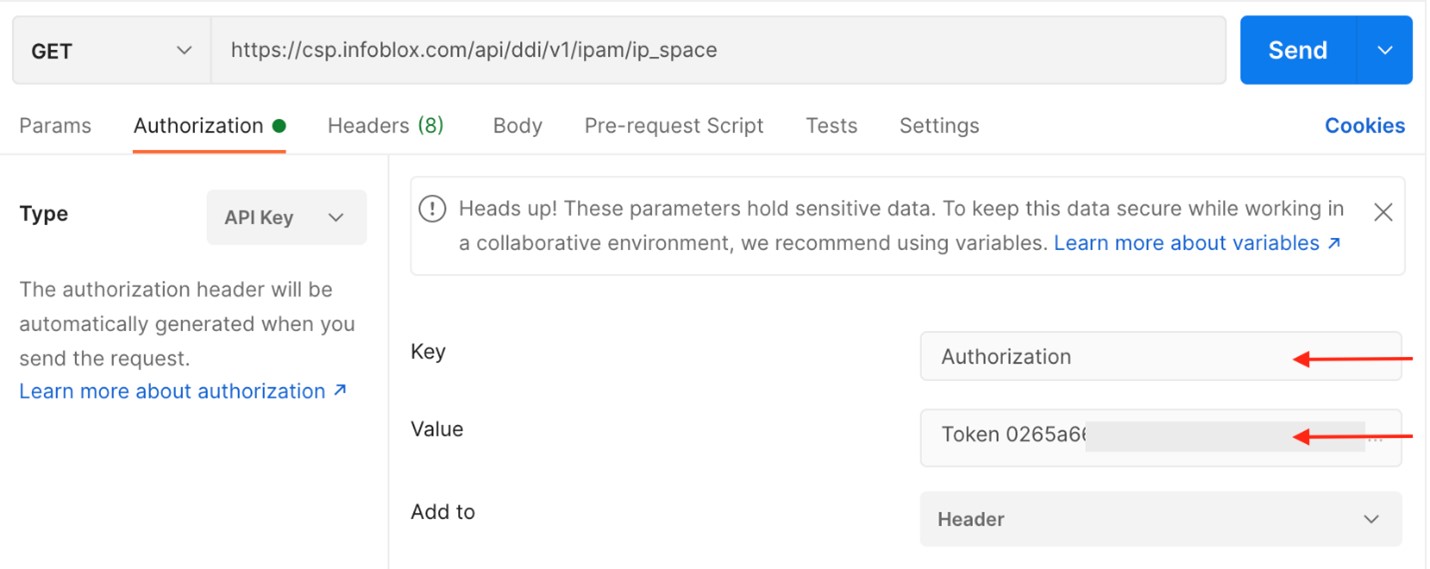Open the Send button dropdown arrow
This screenshot has width=1430, height=569.
coord(1384,51)
